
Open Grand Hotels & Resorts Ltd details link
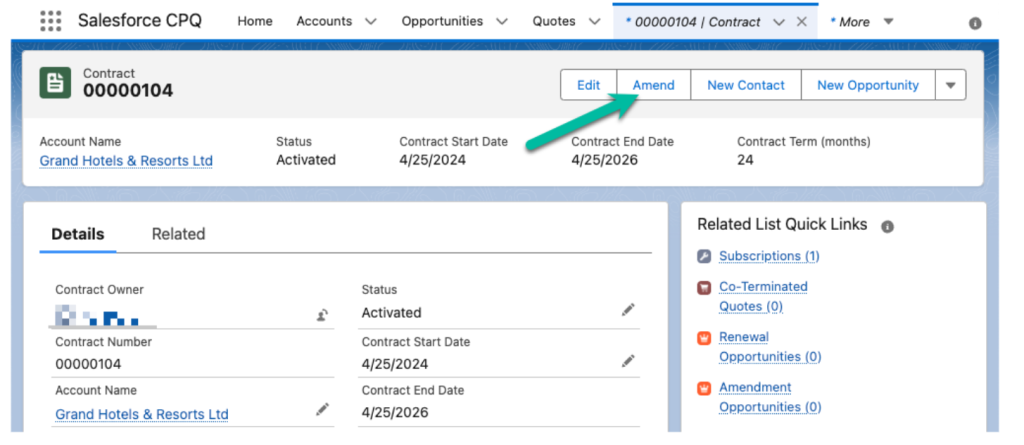coord(142,414)
